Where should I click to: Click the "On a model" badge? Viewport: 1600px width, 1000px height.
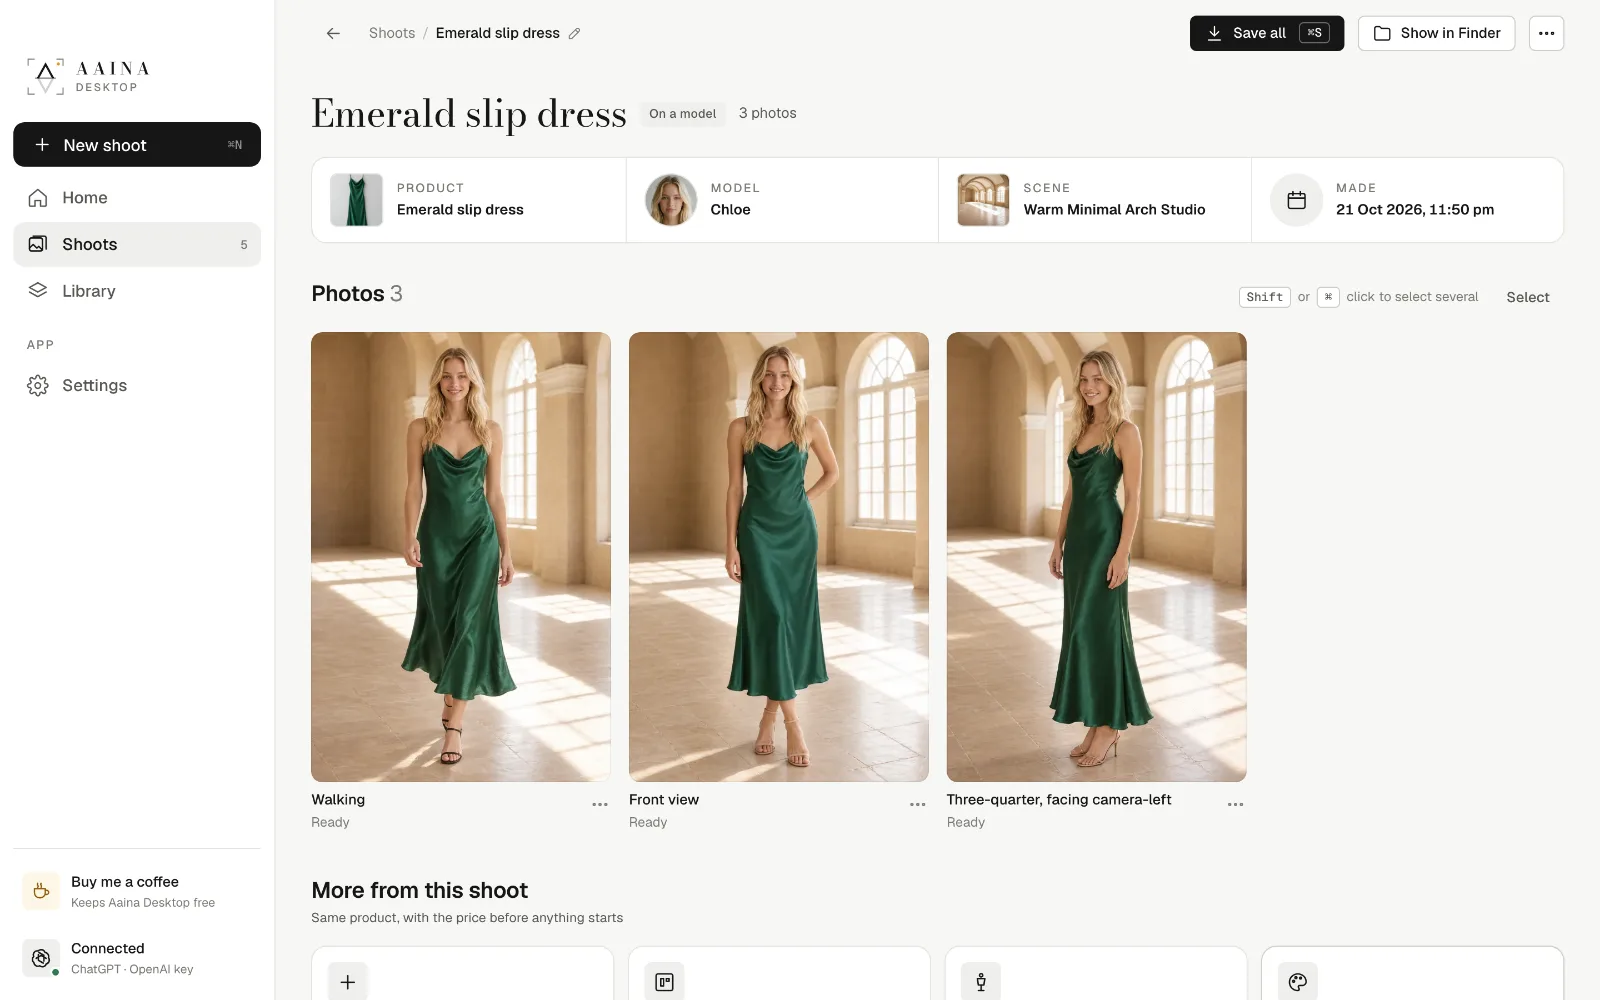point(683,114)
